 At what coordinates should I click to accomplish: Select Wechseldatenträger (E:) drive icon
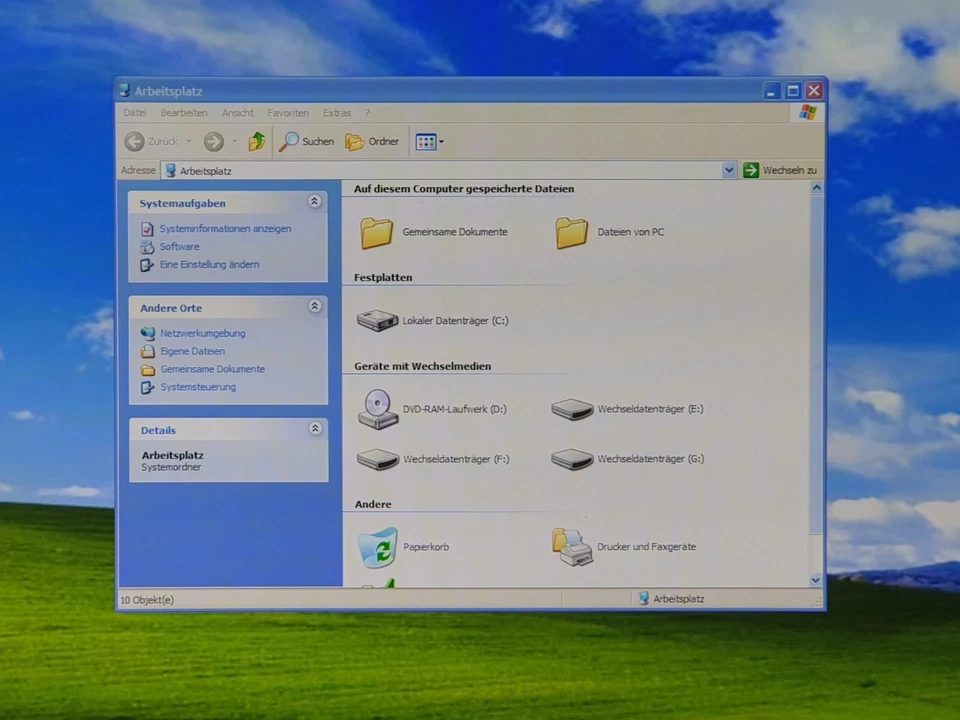point(572,409)
